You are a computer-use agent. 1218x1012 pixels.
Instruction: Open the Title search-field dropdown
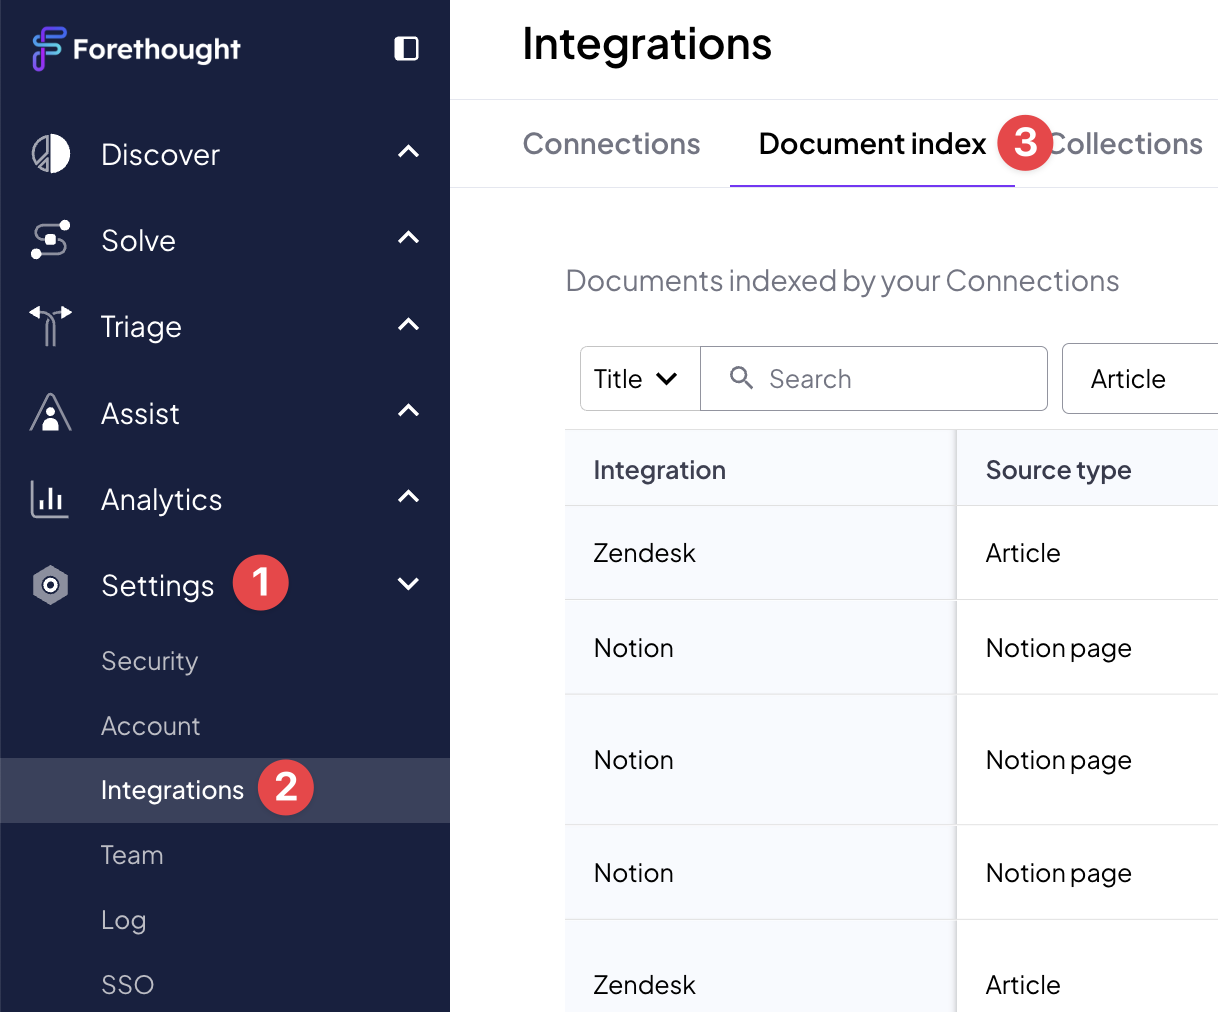click(640, 379)
